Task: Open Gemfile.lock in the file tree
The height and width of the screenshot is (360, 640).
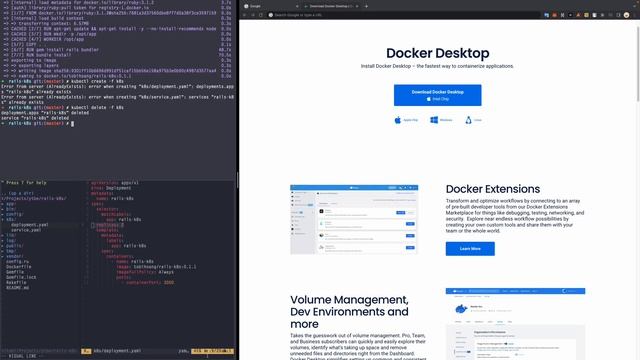Action: pos(21,278)
